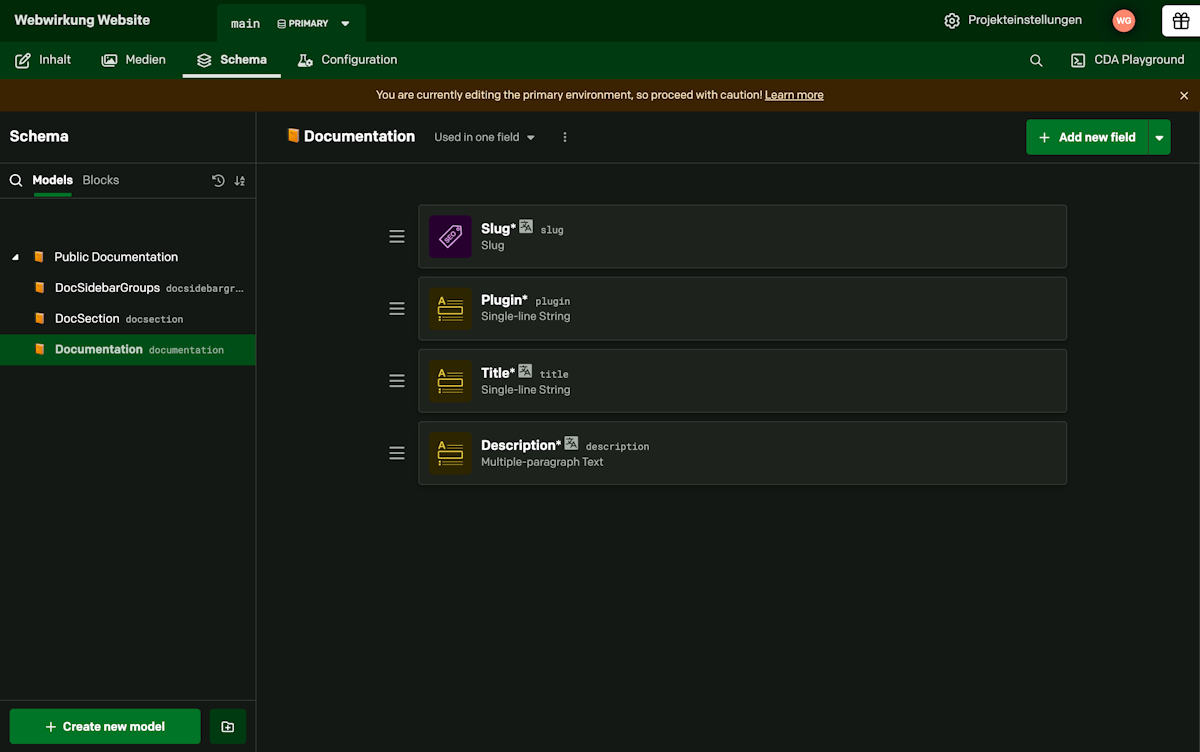The height and width of the screenshot is (752, 1200).
Task: Open the Description field card
Action: (742, 453)
